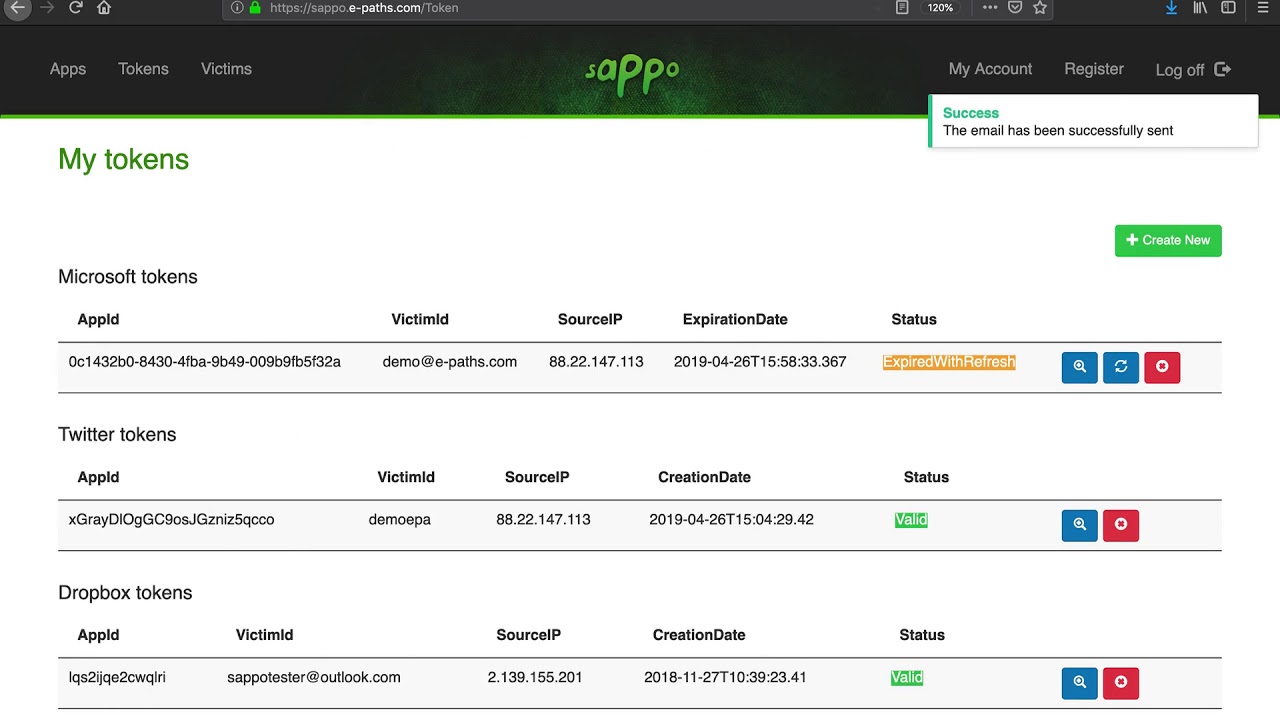The image size is (1280, 720).
Task: Select victim demo@e-paths.com
Action: point(450,362)
